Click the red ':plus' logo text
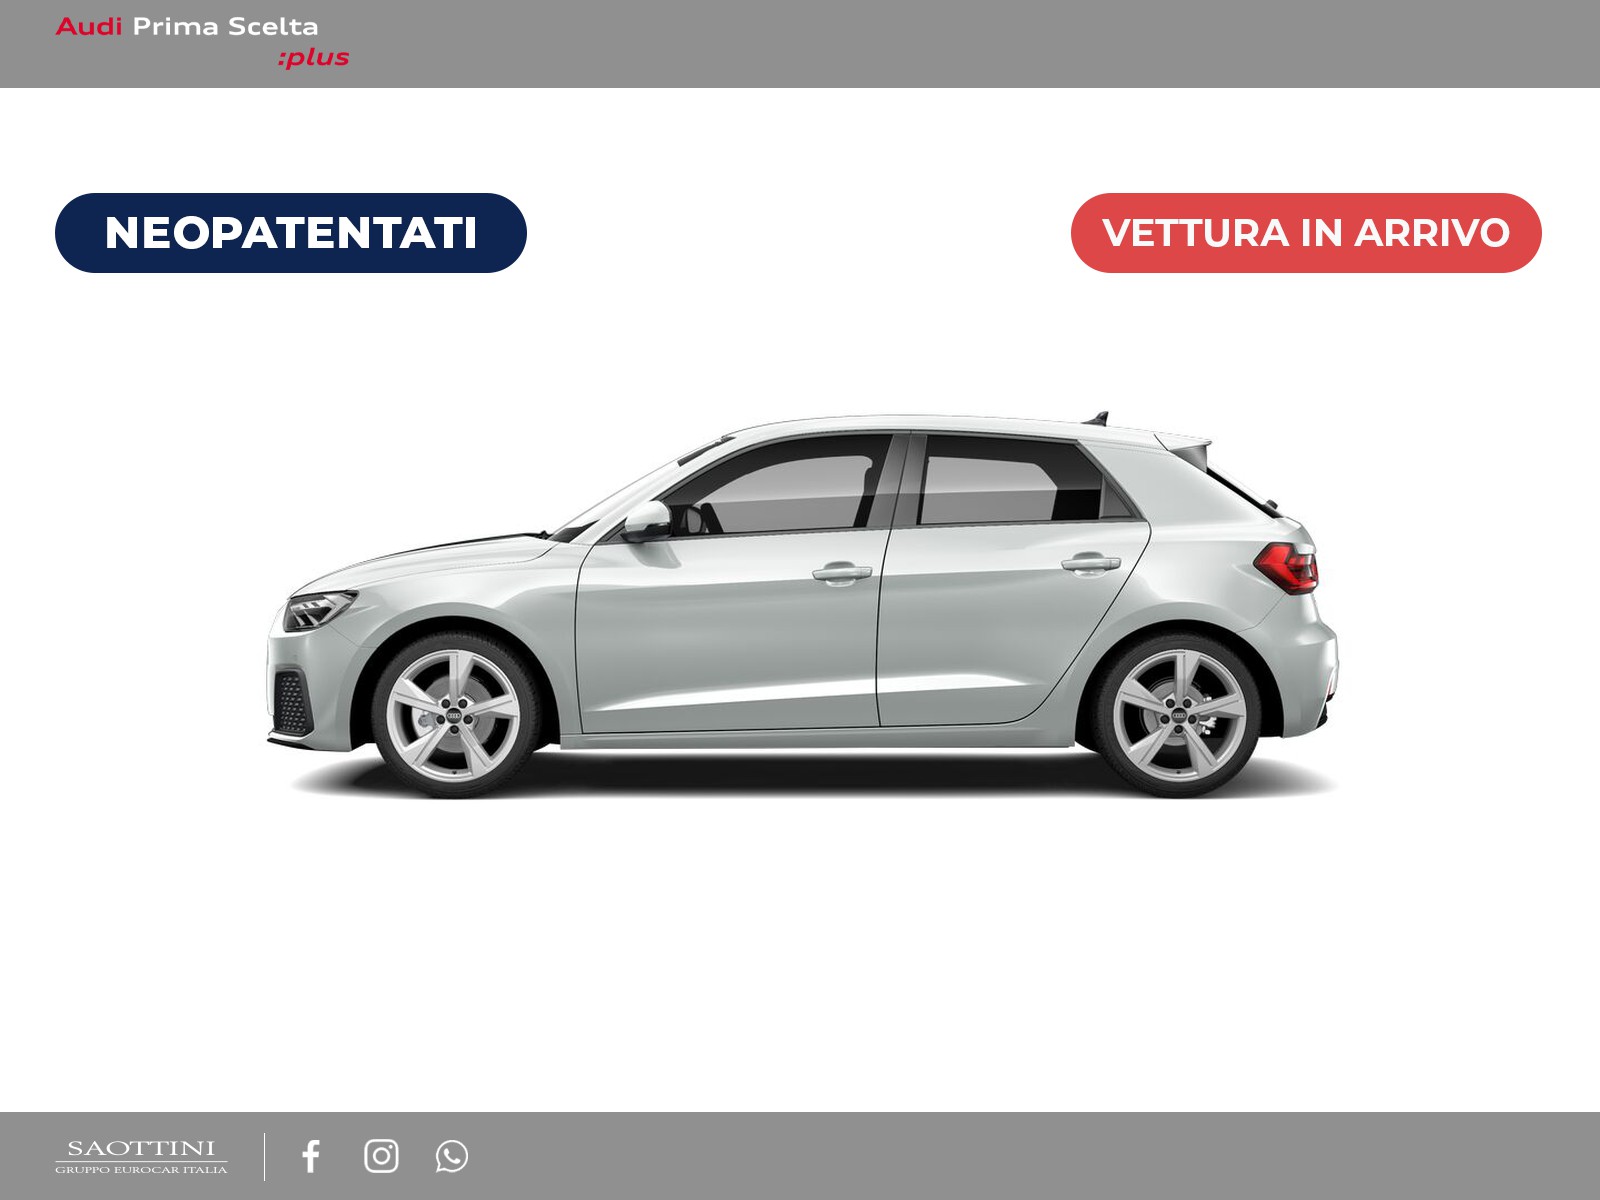This screenshot has height=1200, width=1600. [x=313, y=58]
